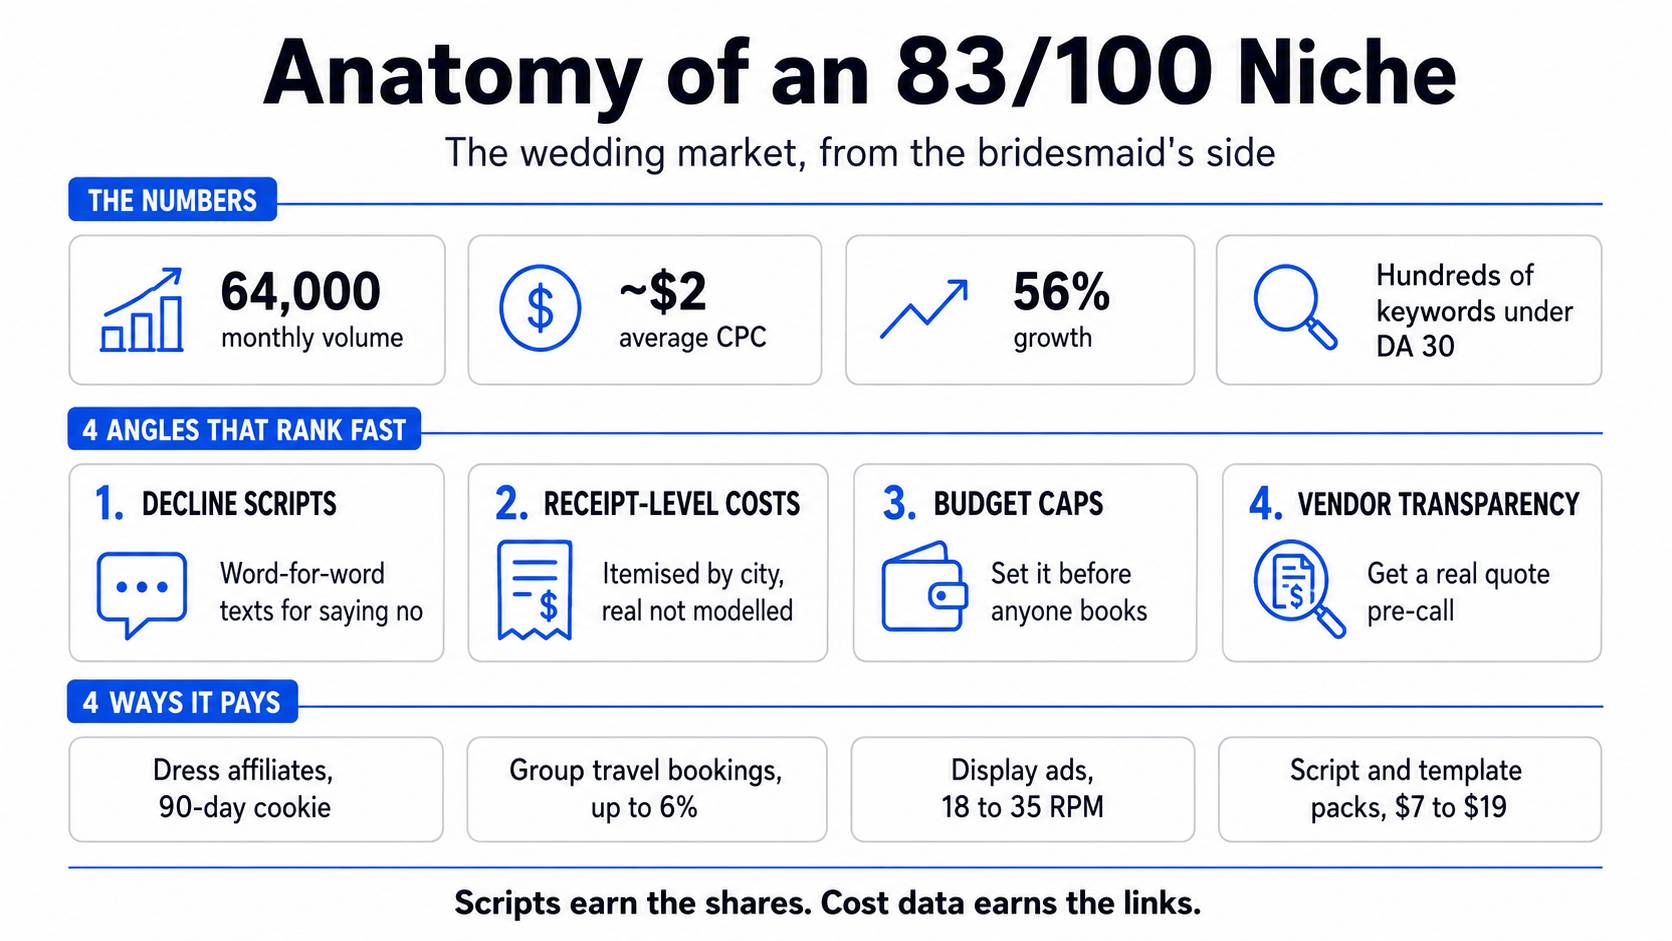Click the Dress affiliates 90-day cookie card
Screen dimensions: 1672x941
tap(256, 789)
